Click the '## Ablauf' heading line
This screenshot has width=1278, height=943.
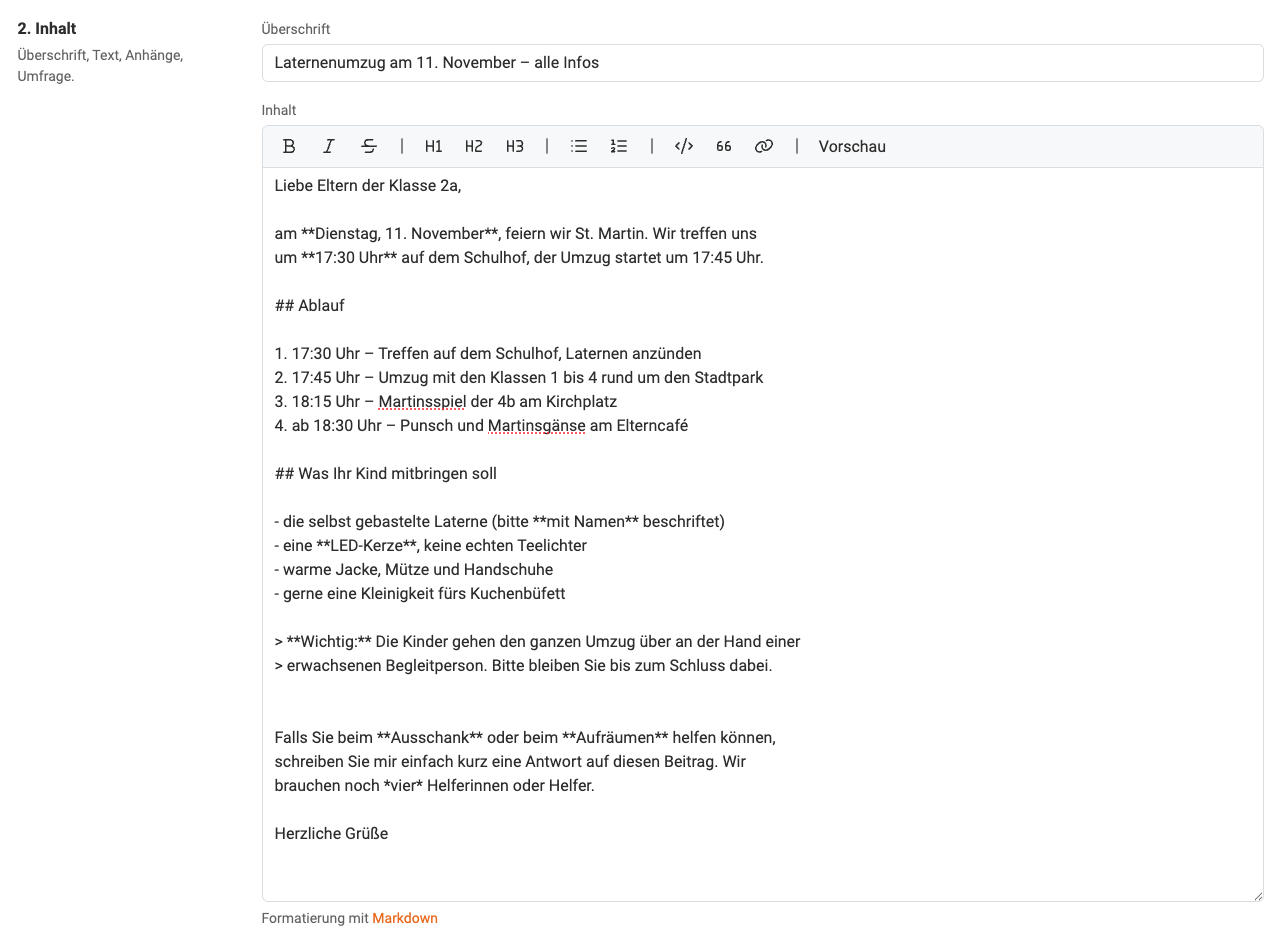coord(309,306)
